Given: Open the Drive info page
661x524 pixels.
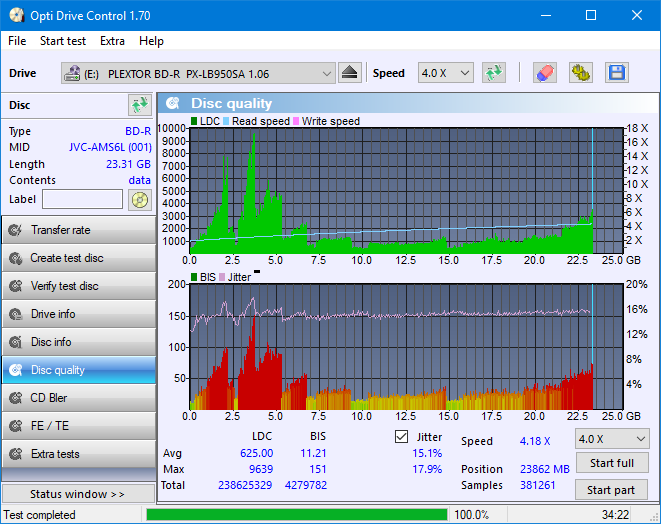Looking at the screenshot, I should 78,314.
